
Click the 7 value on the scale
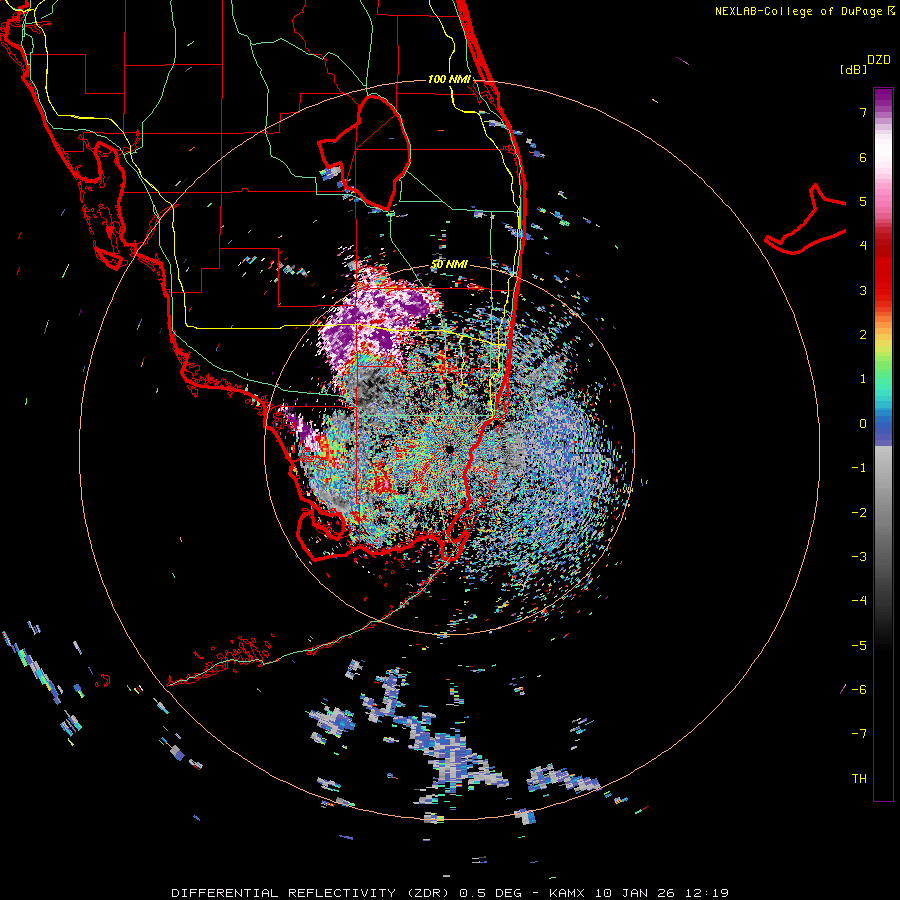coord(863,112)
